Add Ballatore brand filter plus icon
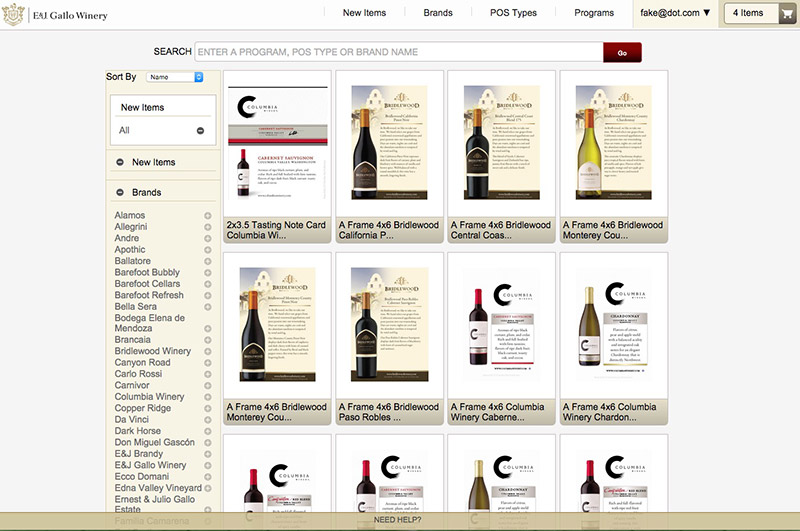Screen dimensions: 800x531 [x=208, y=261]
